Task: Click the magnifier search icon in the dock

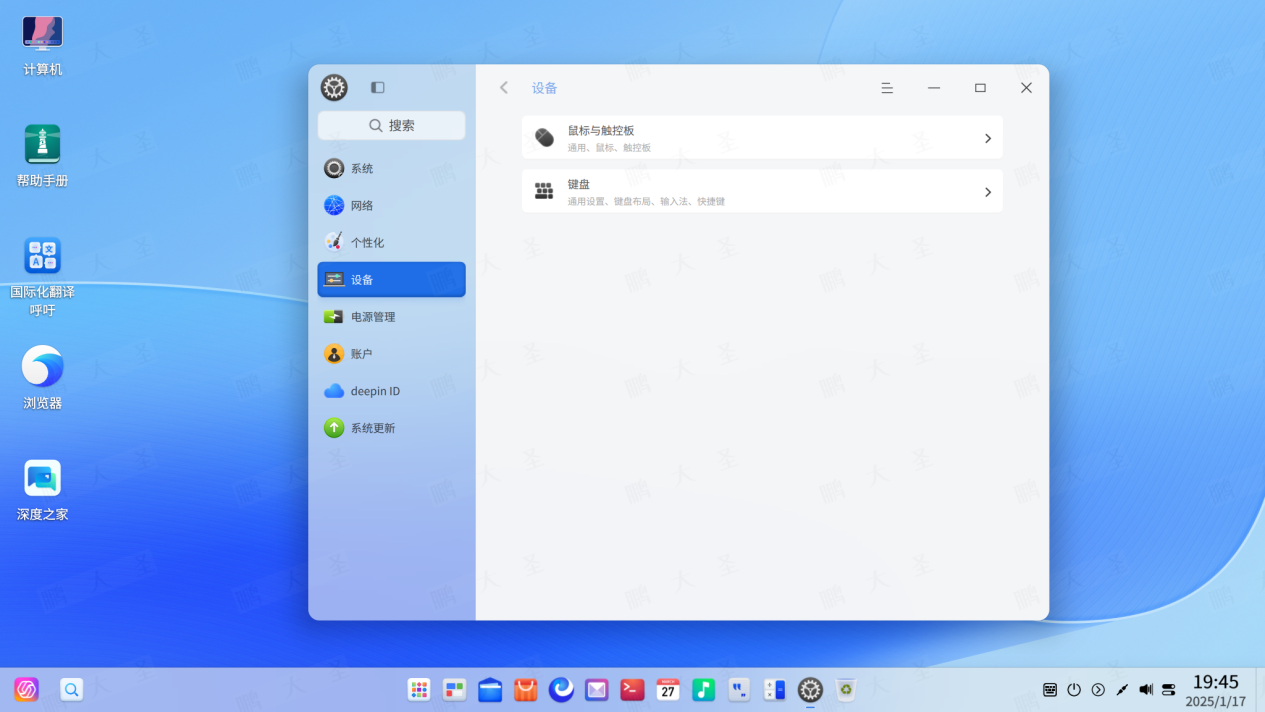Action: coord(71,689)
